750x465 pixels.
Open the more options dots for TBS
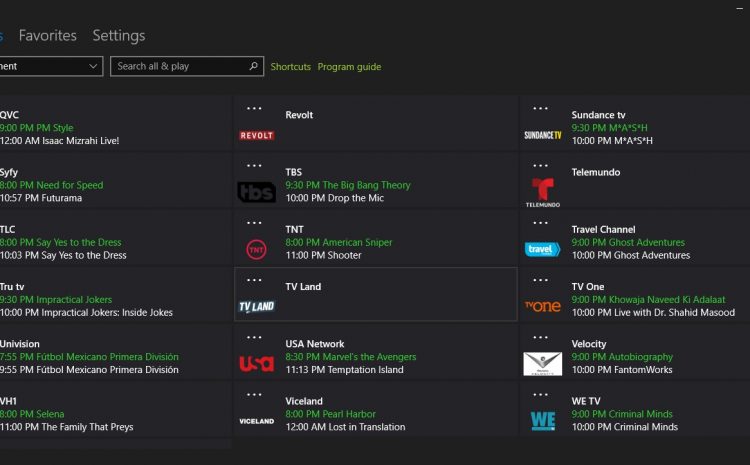254,166
